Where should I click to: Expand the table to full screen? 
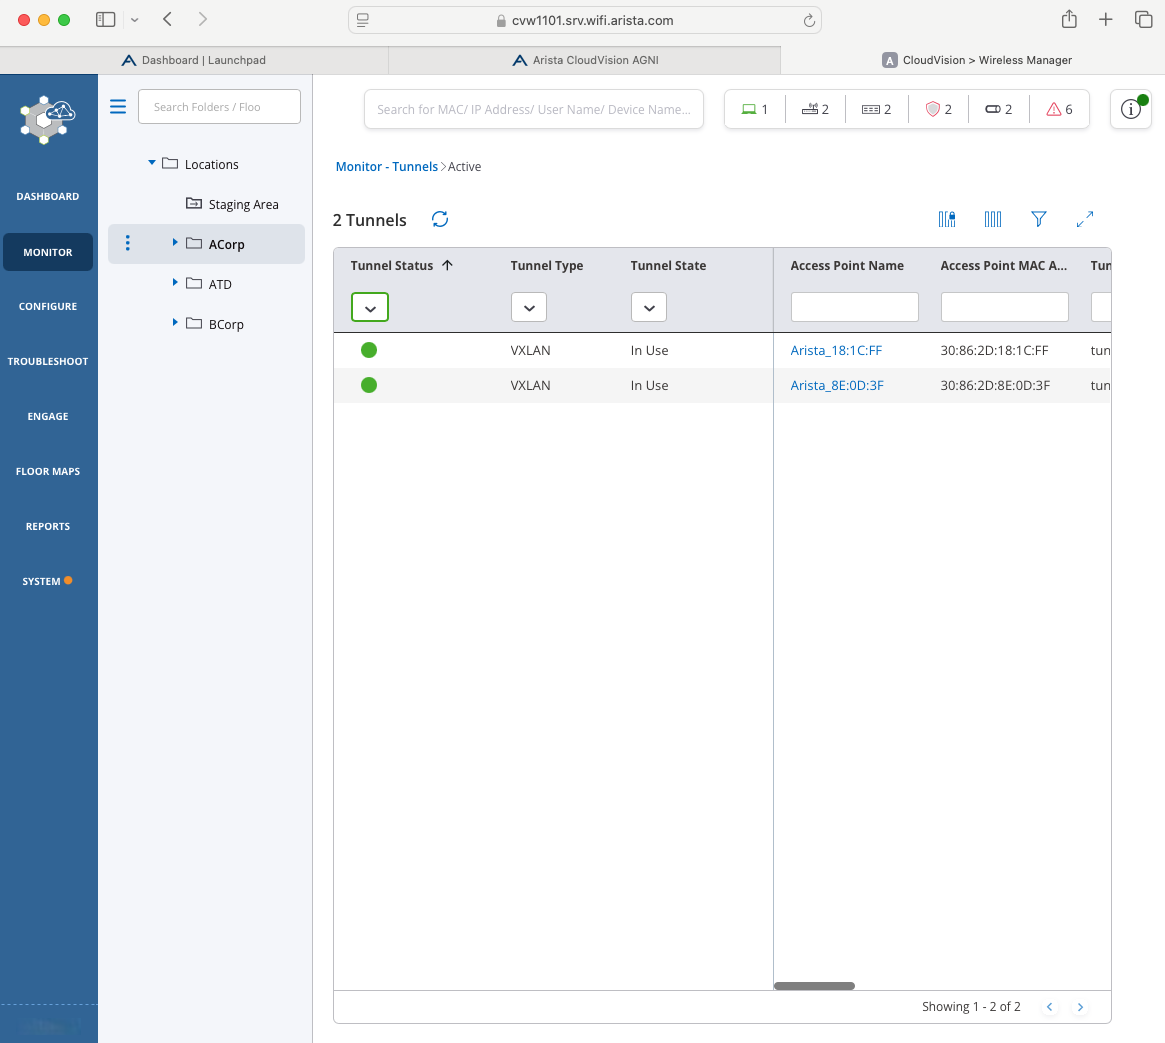coord(1085,219)
